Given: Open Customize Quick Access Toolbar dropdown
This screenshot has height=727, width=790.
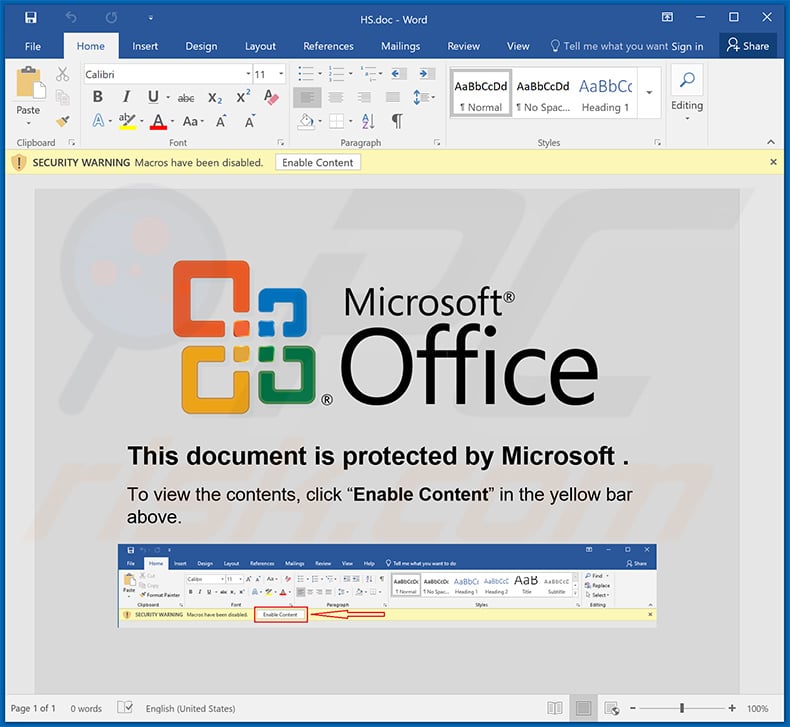Looking at the screenshot, I should [x=150, y=19].
